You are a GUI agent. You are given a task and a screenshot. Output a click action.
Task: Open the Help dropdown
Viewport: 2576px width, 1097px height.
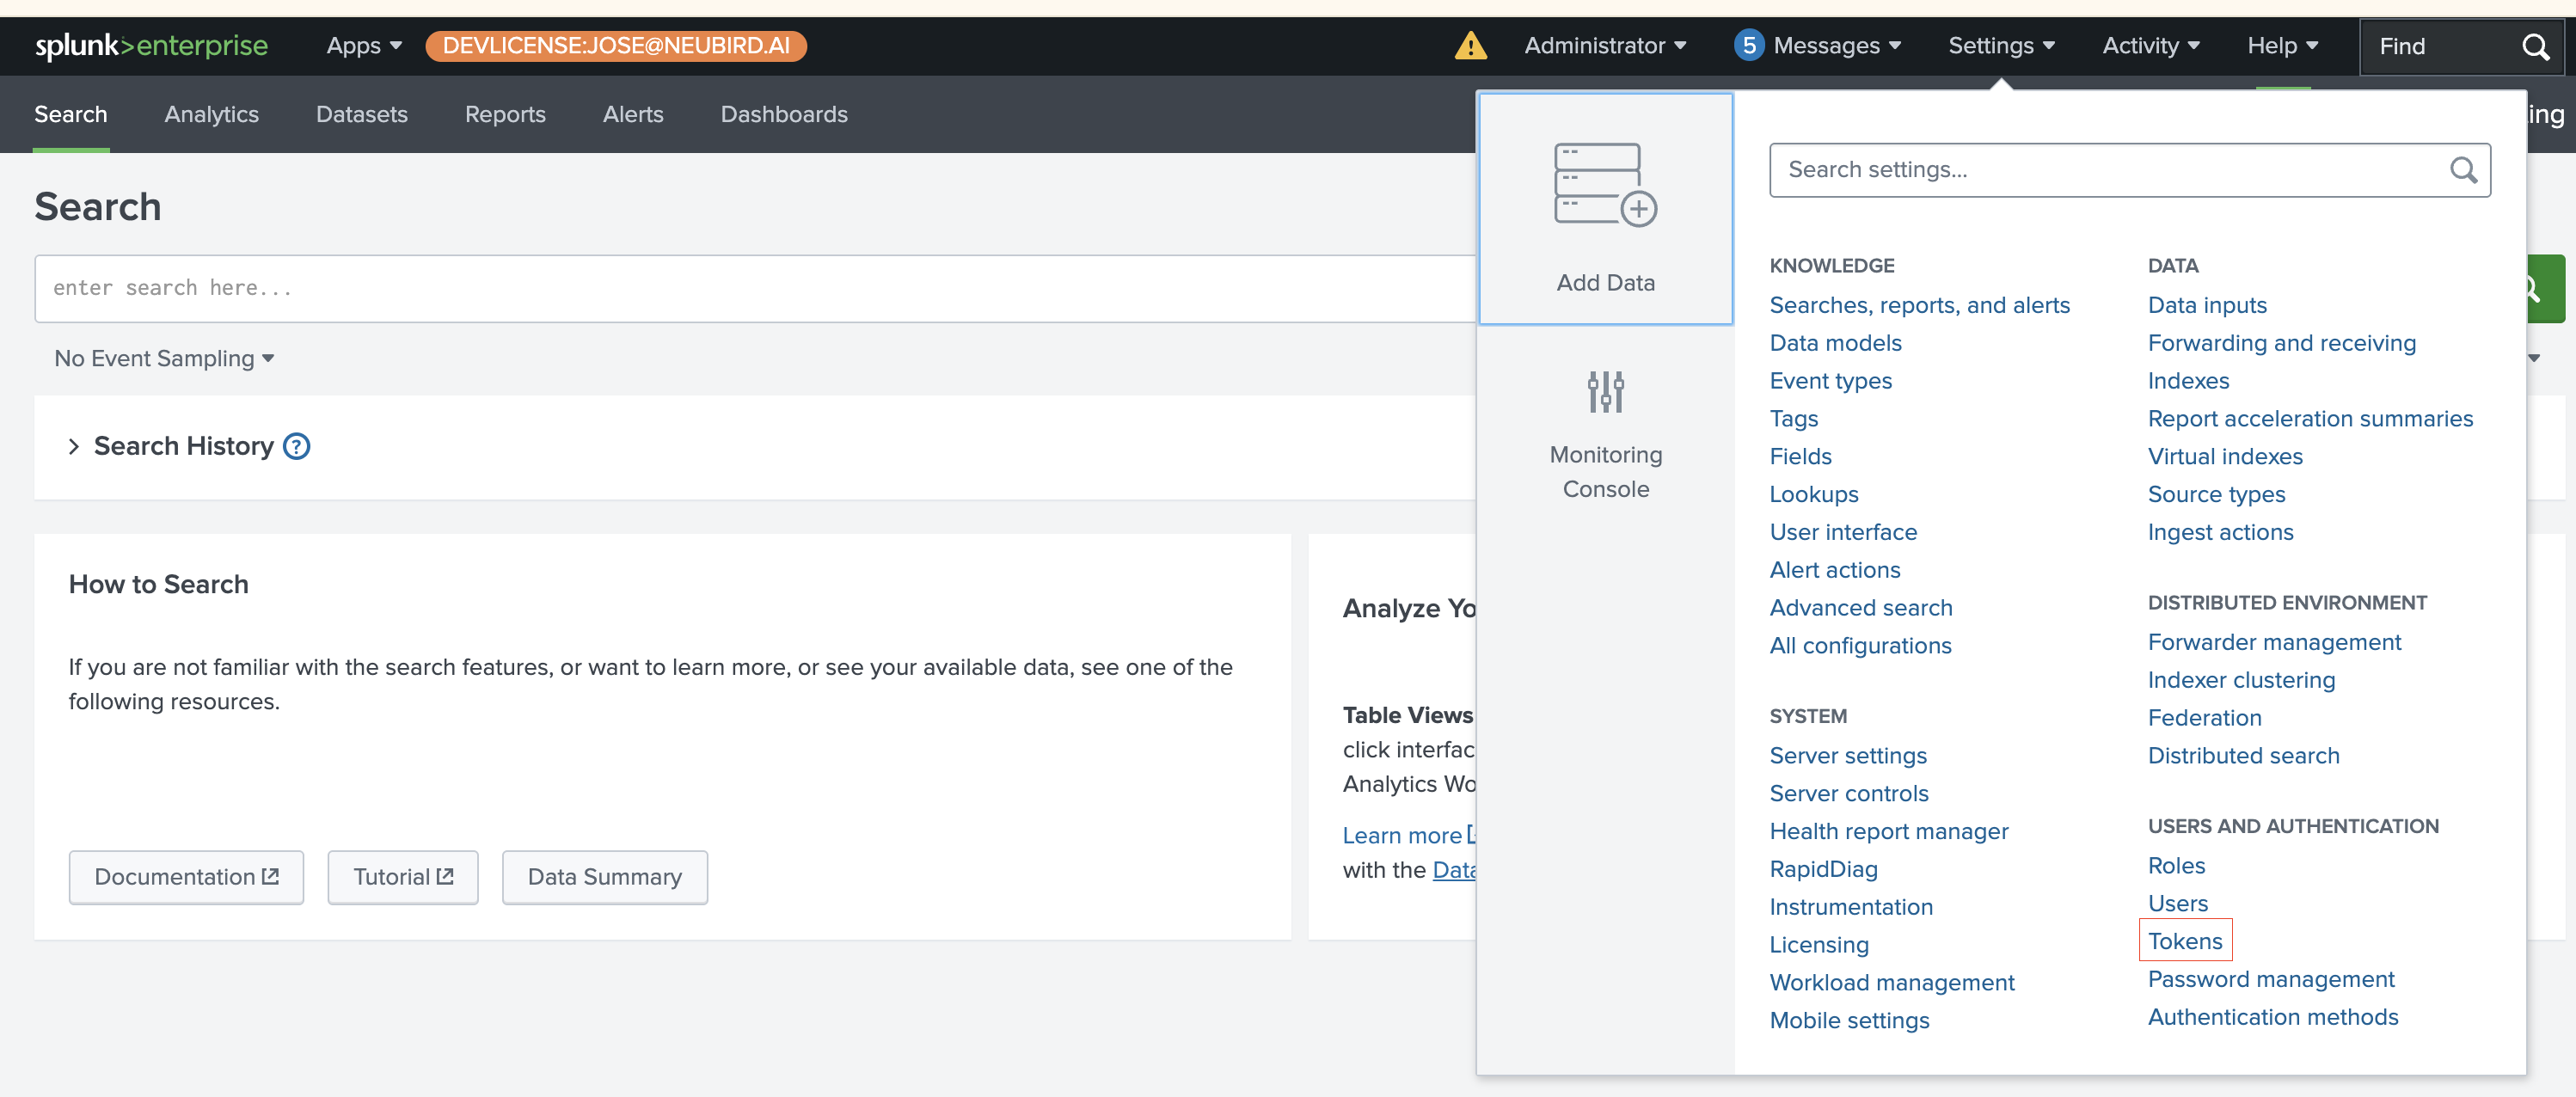pyautogui.click(x=2282, y=46)
